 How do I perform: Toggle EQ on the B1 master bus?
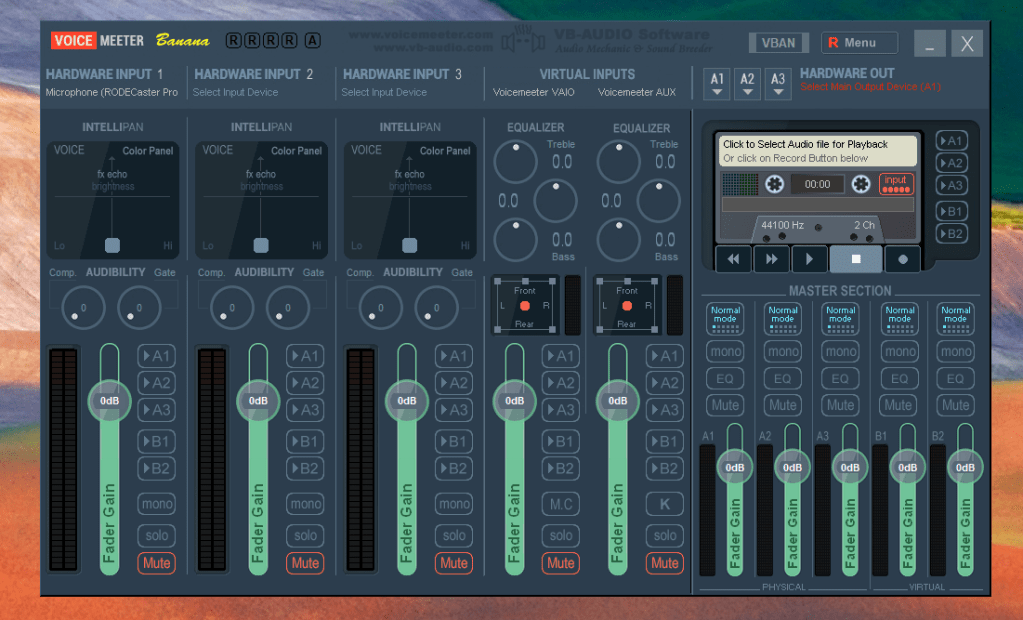pos(899,378)
